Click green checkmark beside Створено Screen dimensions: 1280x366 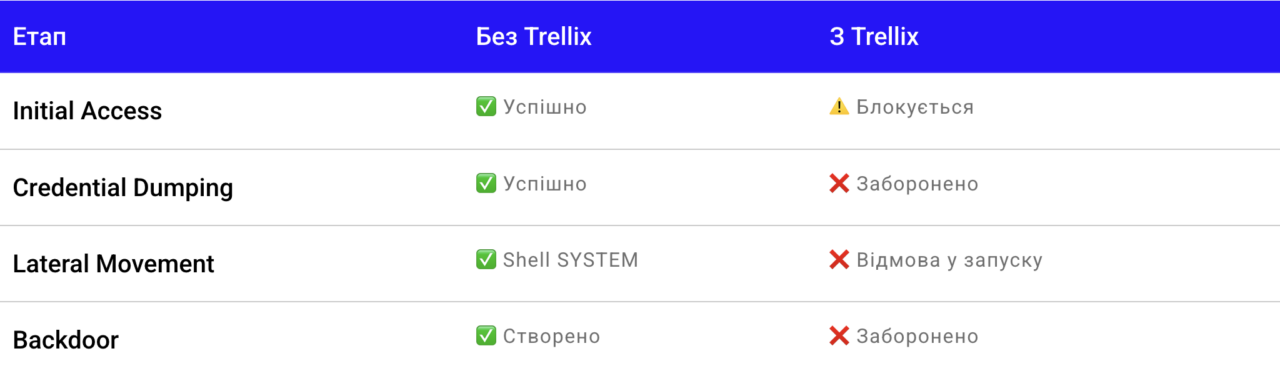486,336
